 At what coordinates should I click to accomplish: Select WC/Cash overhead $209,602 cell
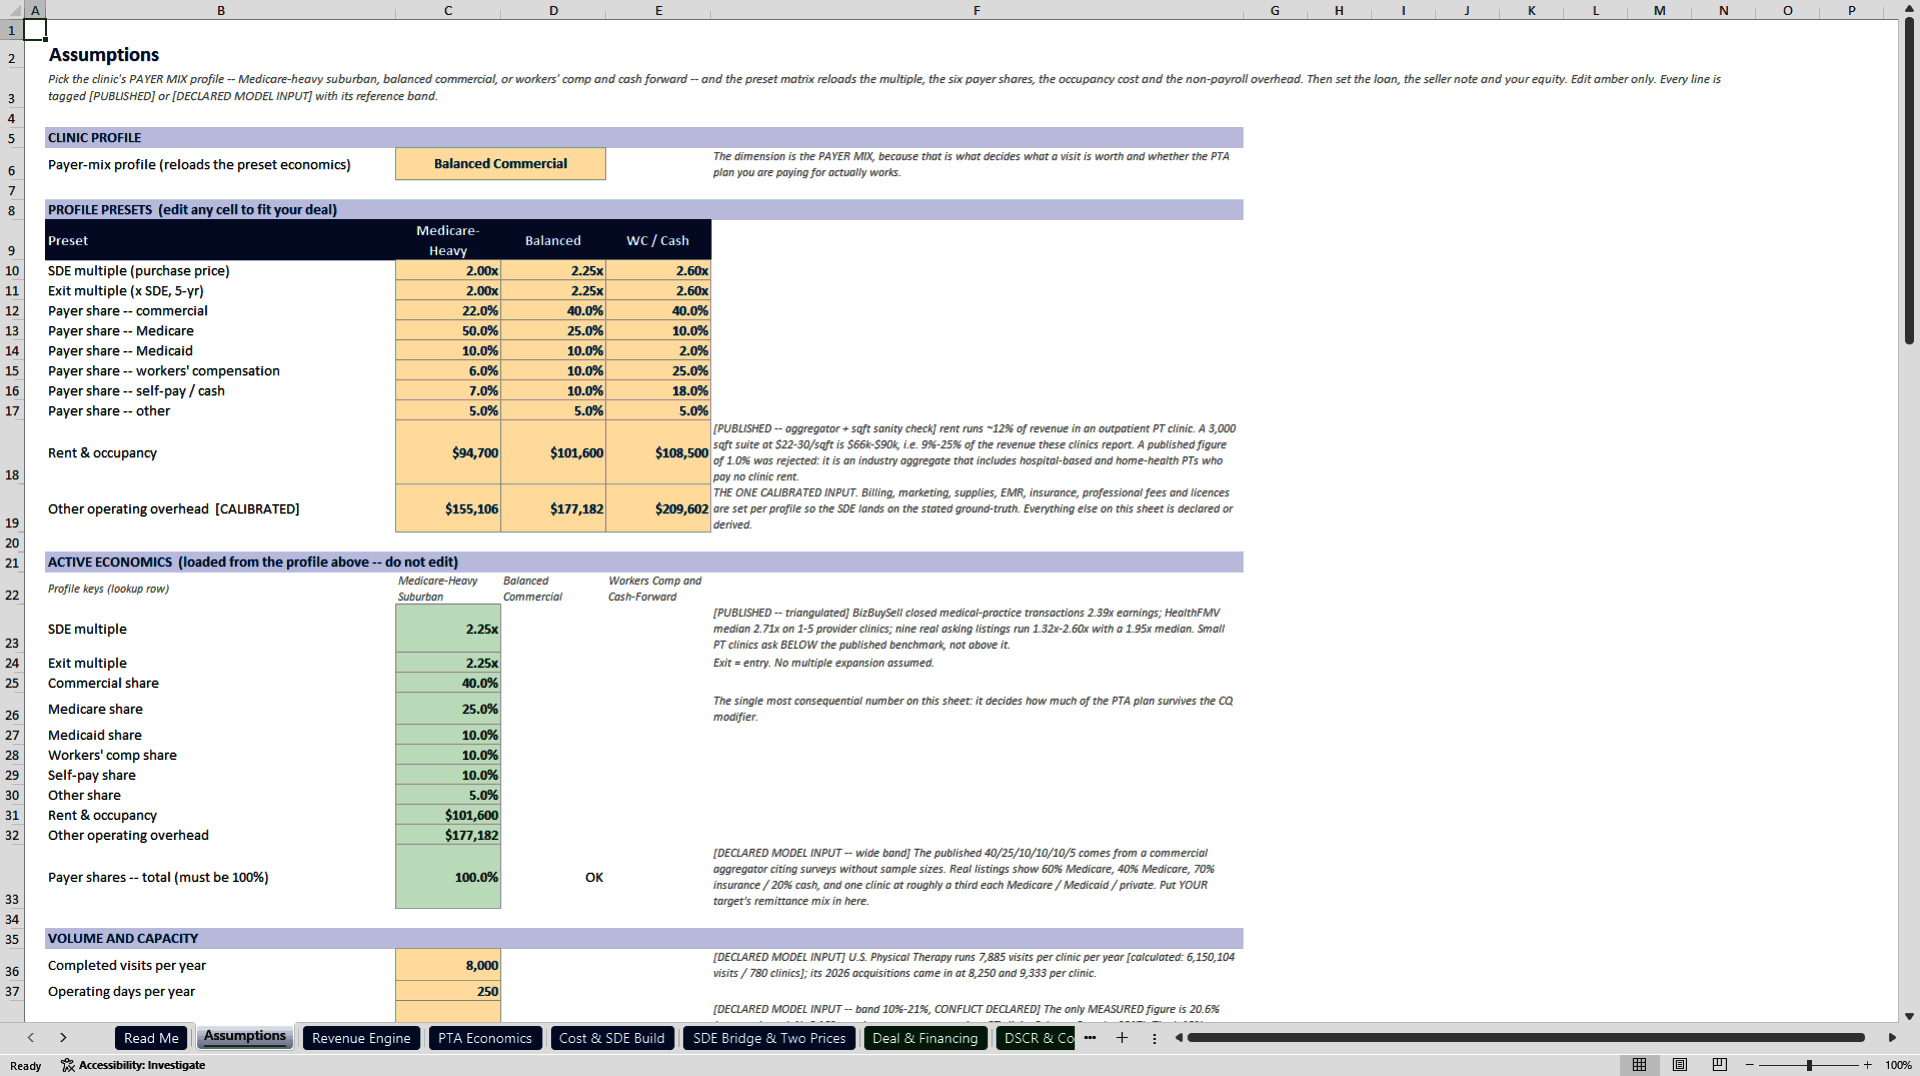tap(658, 509)
